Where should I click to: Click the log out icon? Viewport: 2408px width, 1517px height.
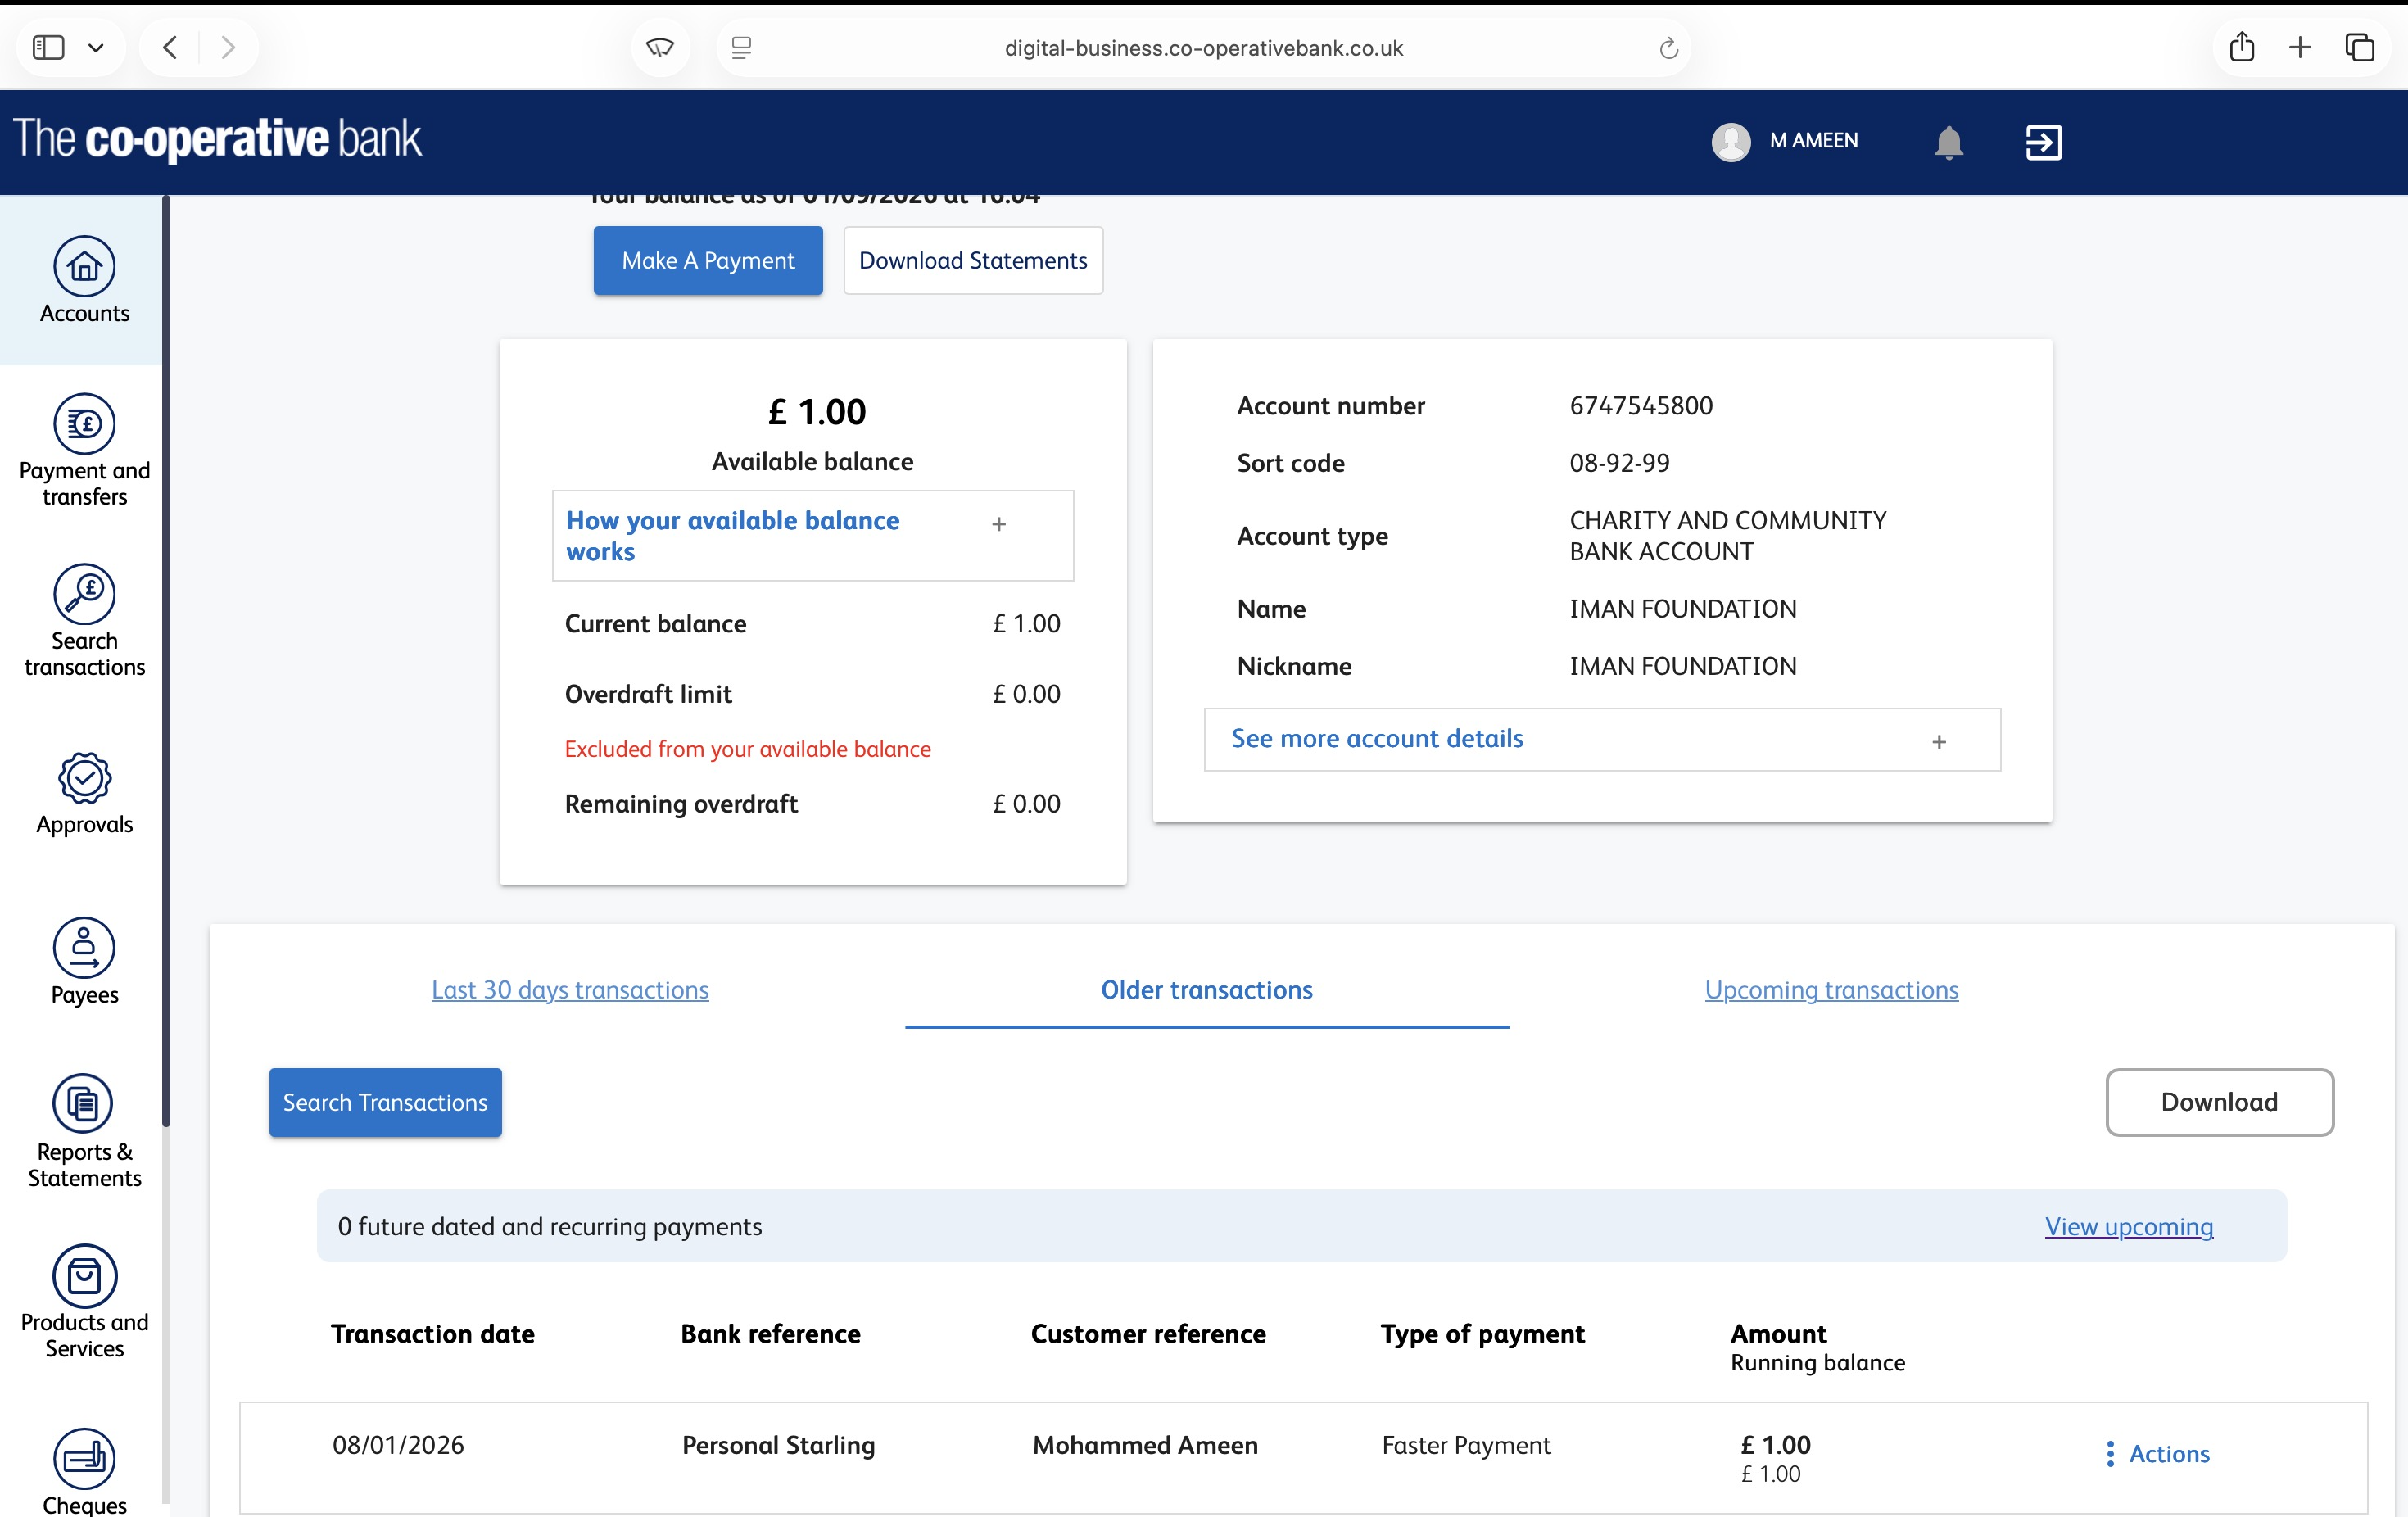click(x=2043, y=142)
